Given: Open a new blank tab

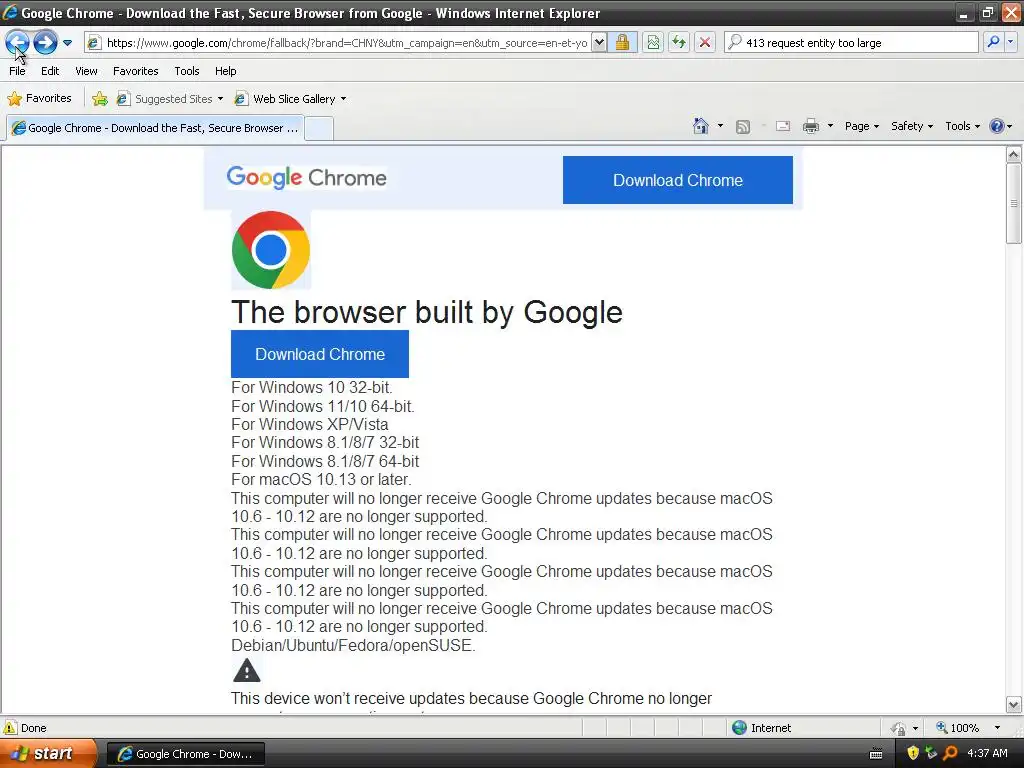Looking at the screenshot, I should pyautogui.click(x=319, y=128).
